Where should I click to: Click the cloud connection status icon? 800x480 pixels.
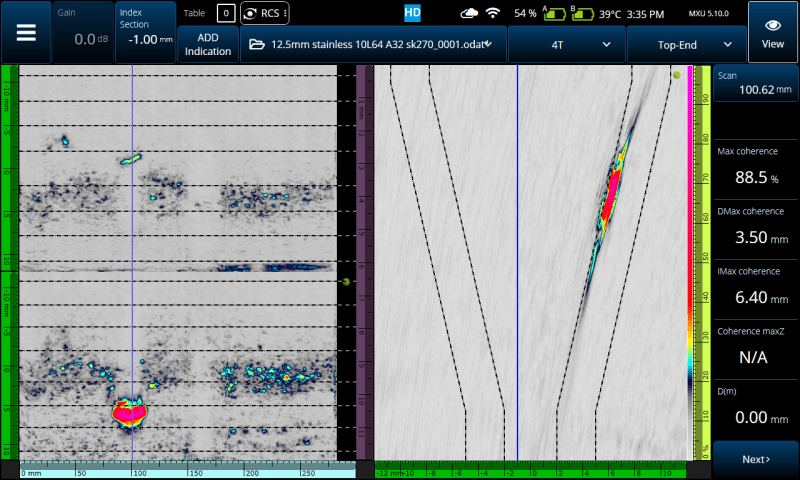tap(468, 13)
